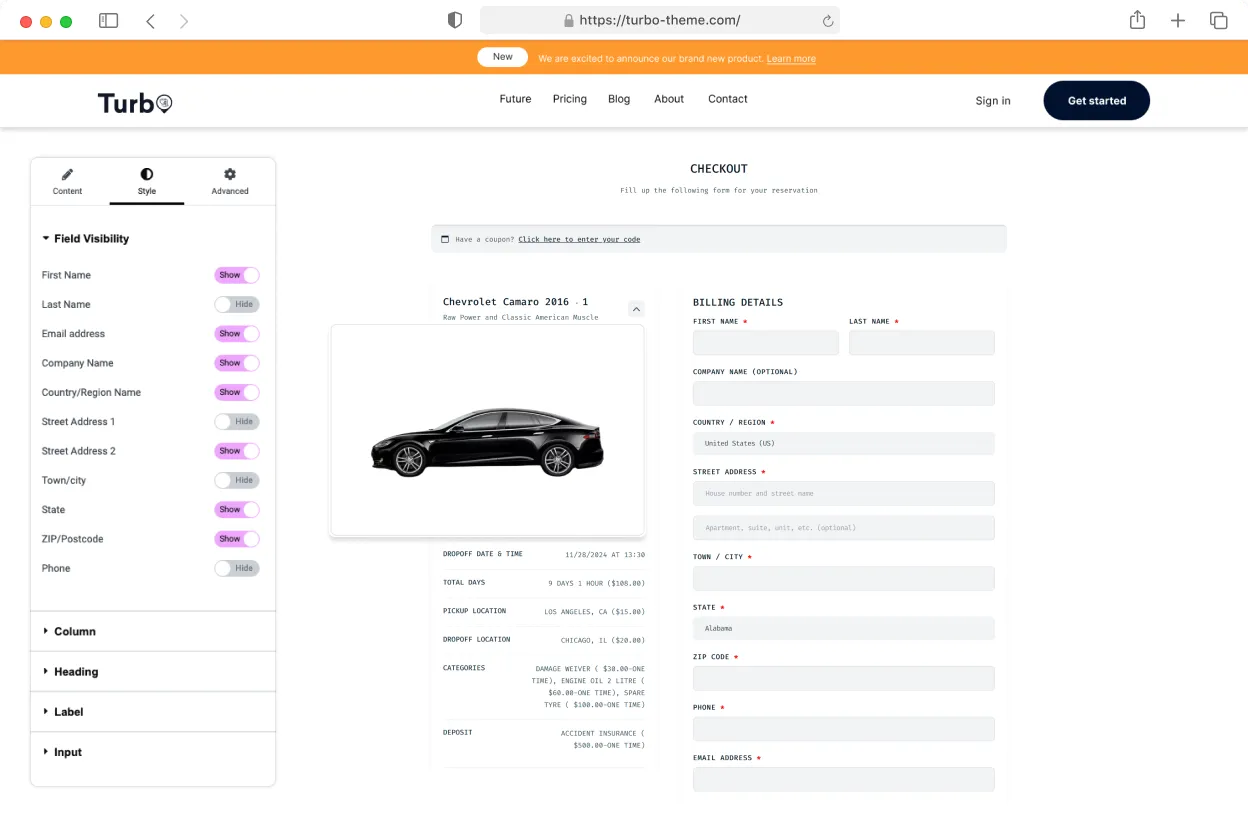Reload the page via the refresh icon
Viewport: 1248px width, 840px height.
coord(828,21)
